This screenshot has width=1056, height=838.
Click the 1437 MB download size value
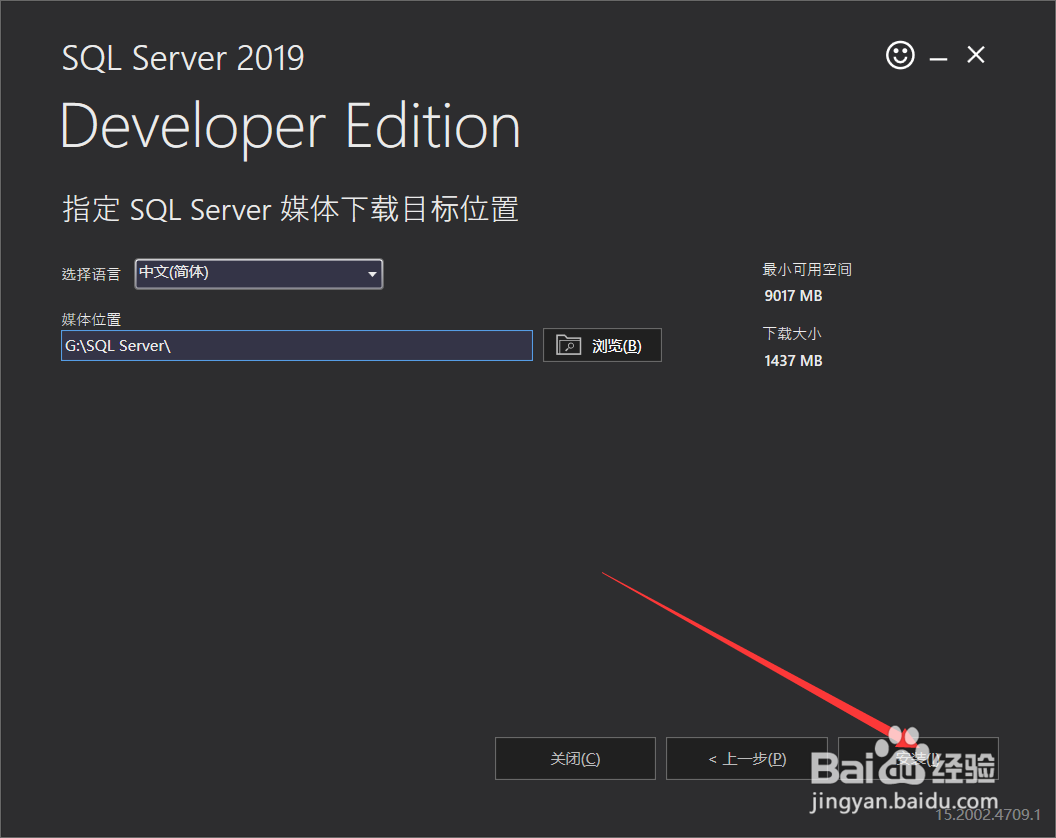point(793,360)
